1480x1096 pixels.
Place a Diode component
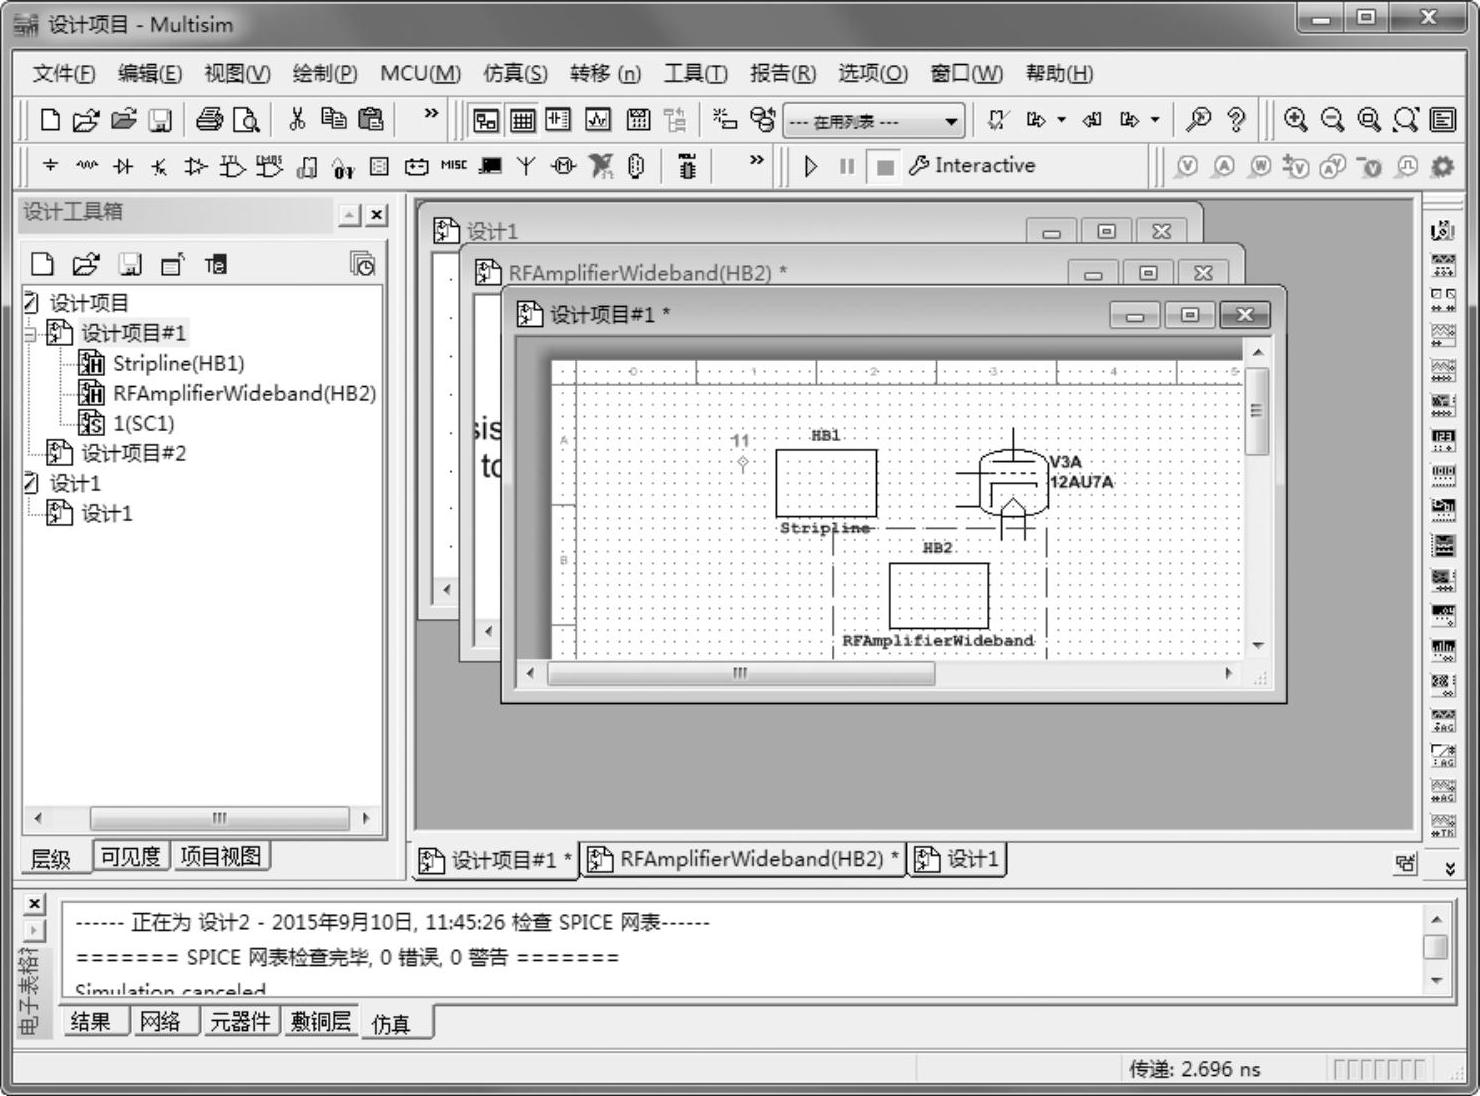(x=123, y=166)
